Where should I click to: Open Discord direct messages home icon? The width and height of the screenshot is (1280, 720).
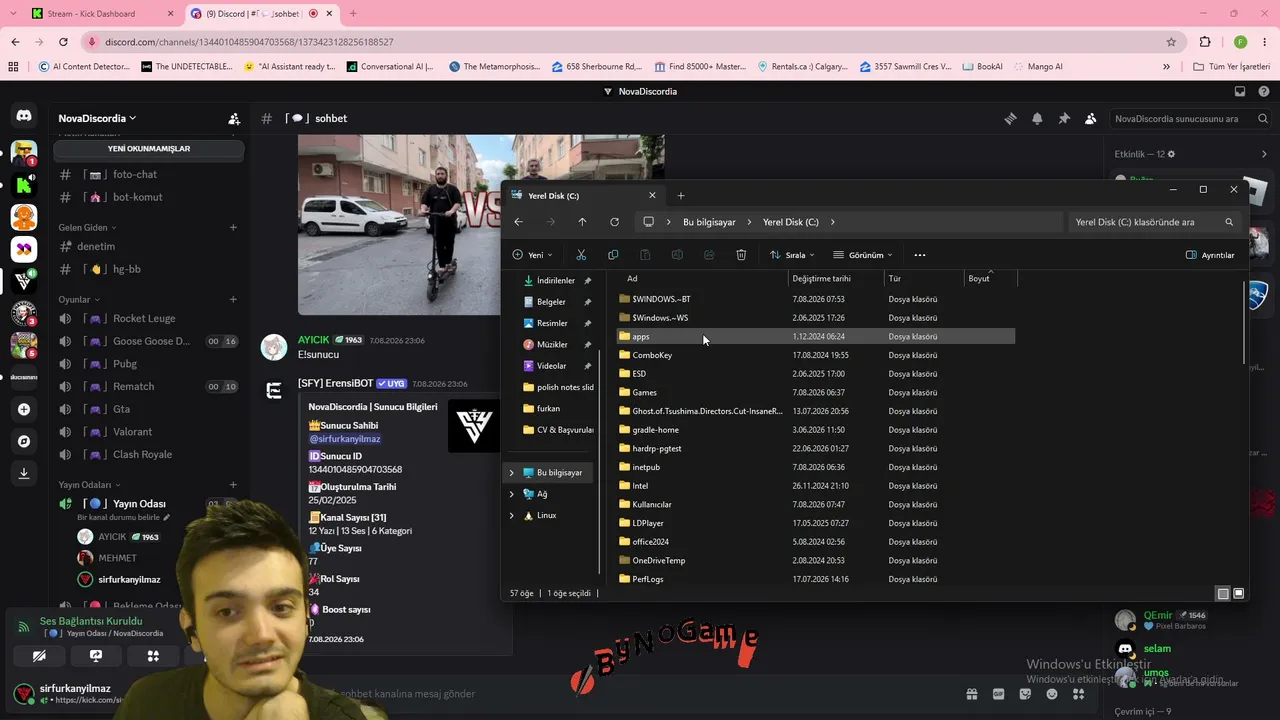coord(24,116)
